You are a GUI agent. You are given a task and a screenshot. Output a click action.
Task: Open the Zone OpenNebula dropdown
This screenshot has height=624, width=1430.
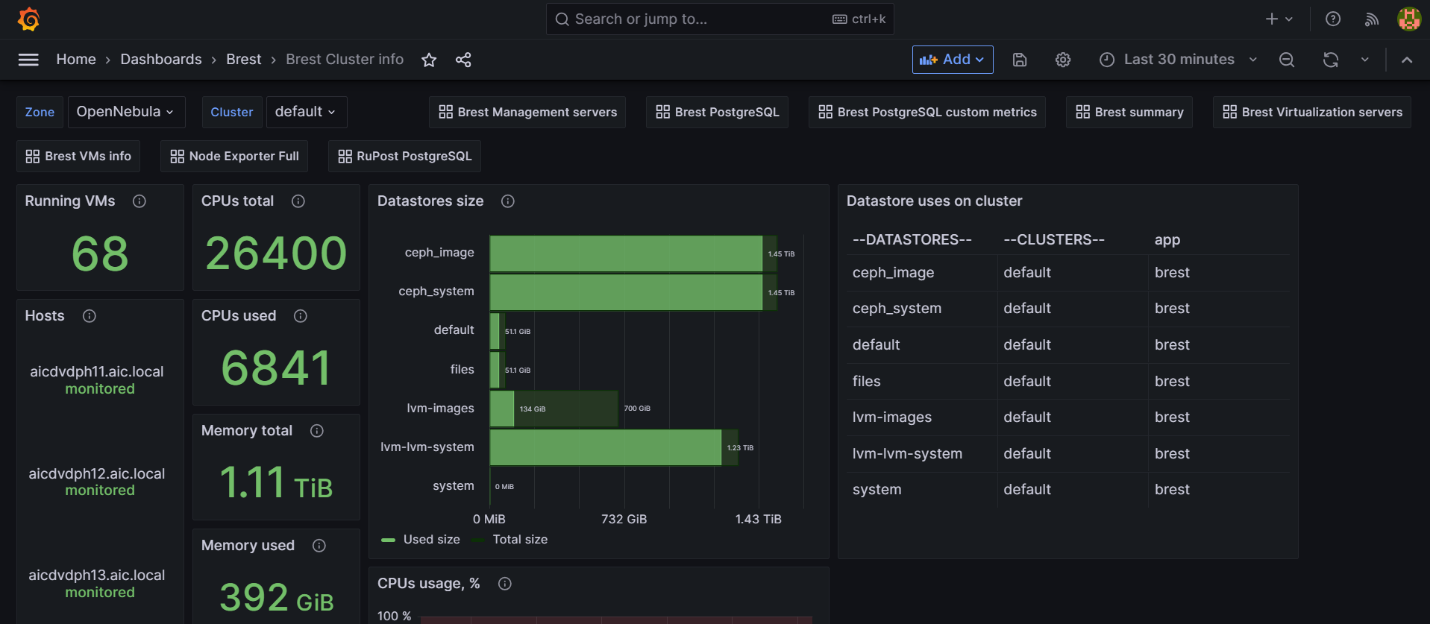pos(125,112)
